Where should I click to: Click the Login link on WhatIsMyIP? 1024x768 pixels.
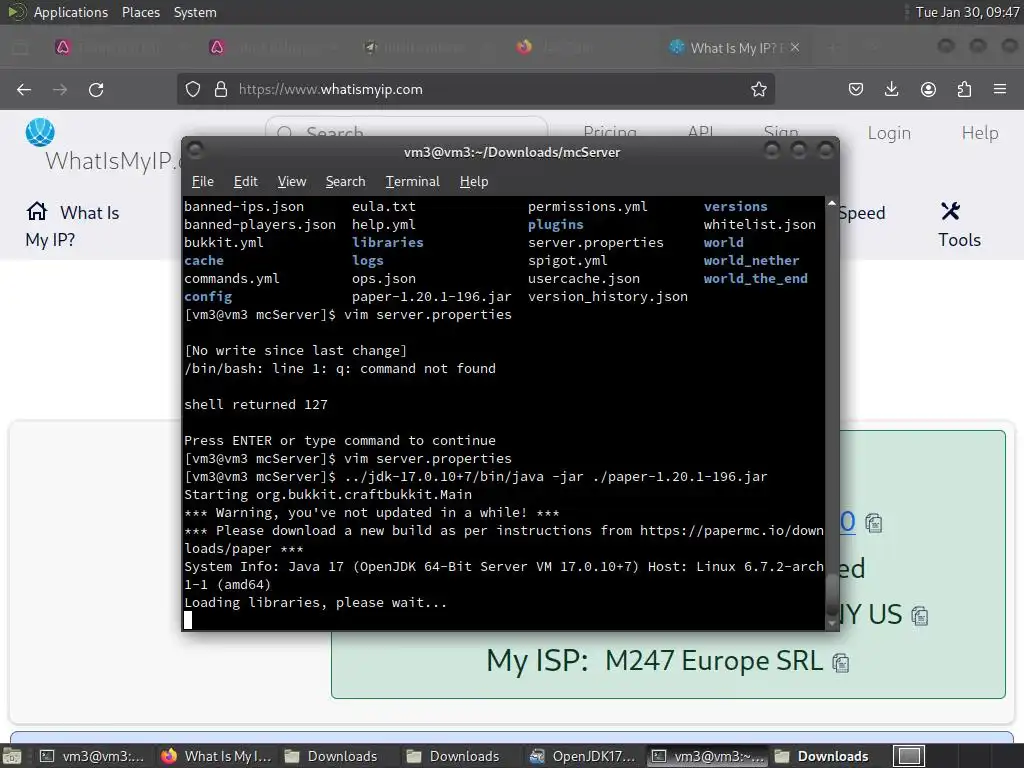pyautogui.click(x=889, y=133)
